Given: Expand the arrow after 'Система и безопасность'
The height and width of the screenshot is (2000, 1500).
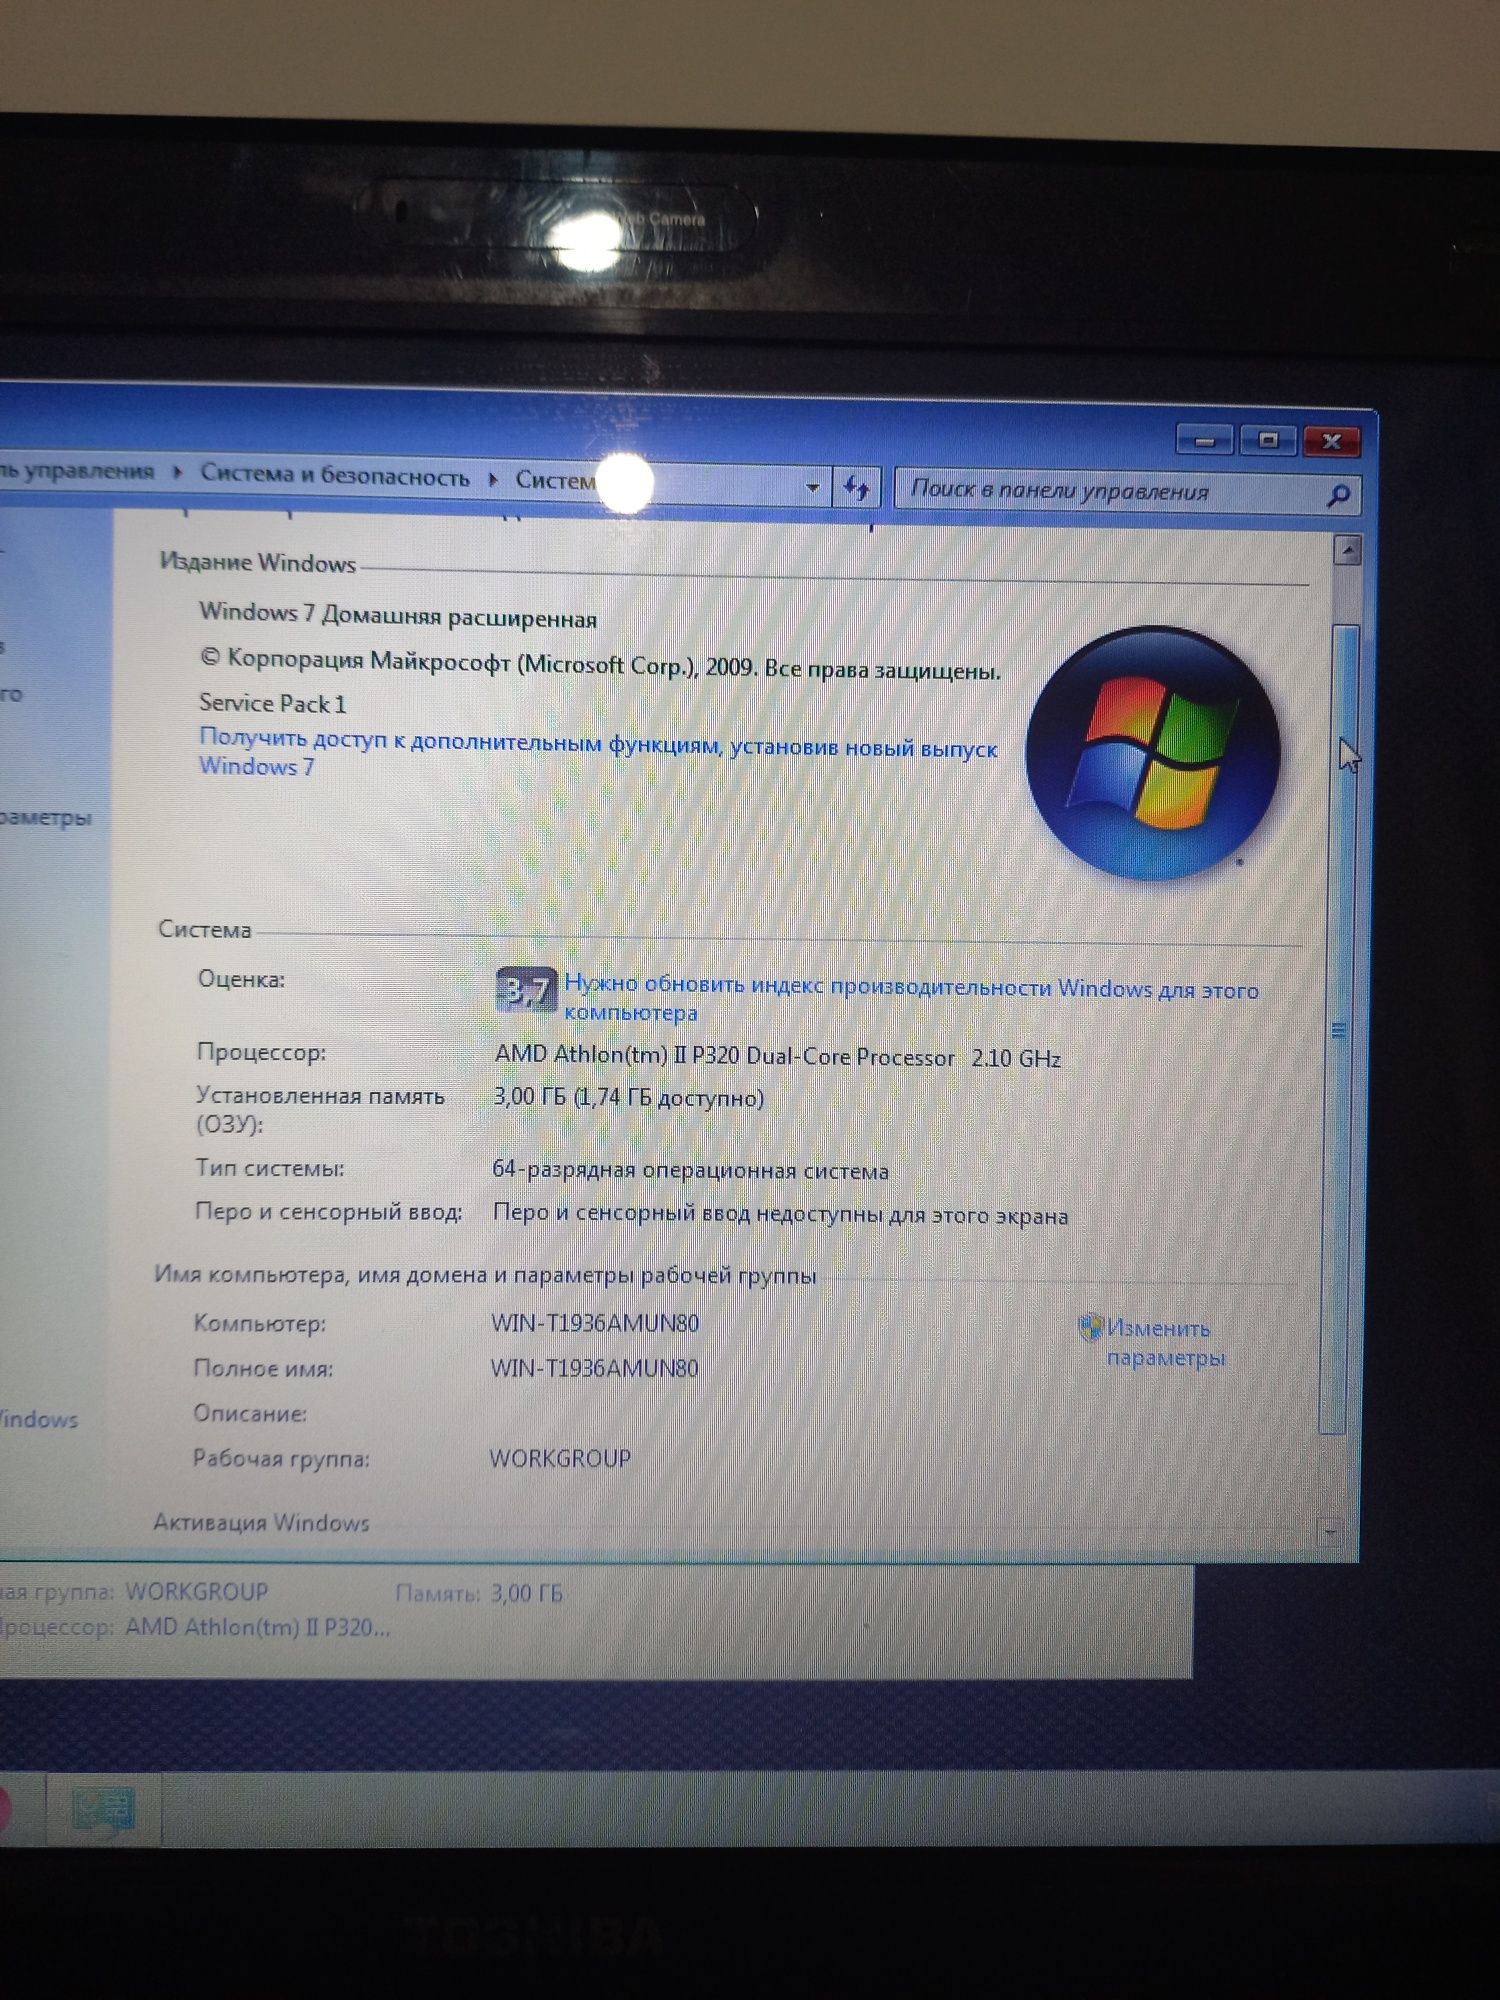Looking at the screenshot, I should [493, 479].
